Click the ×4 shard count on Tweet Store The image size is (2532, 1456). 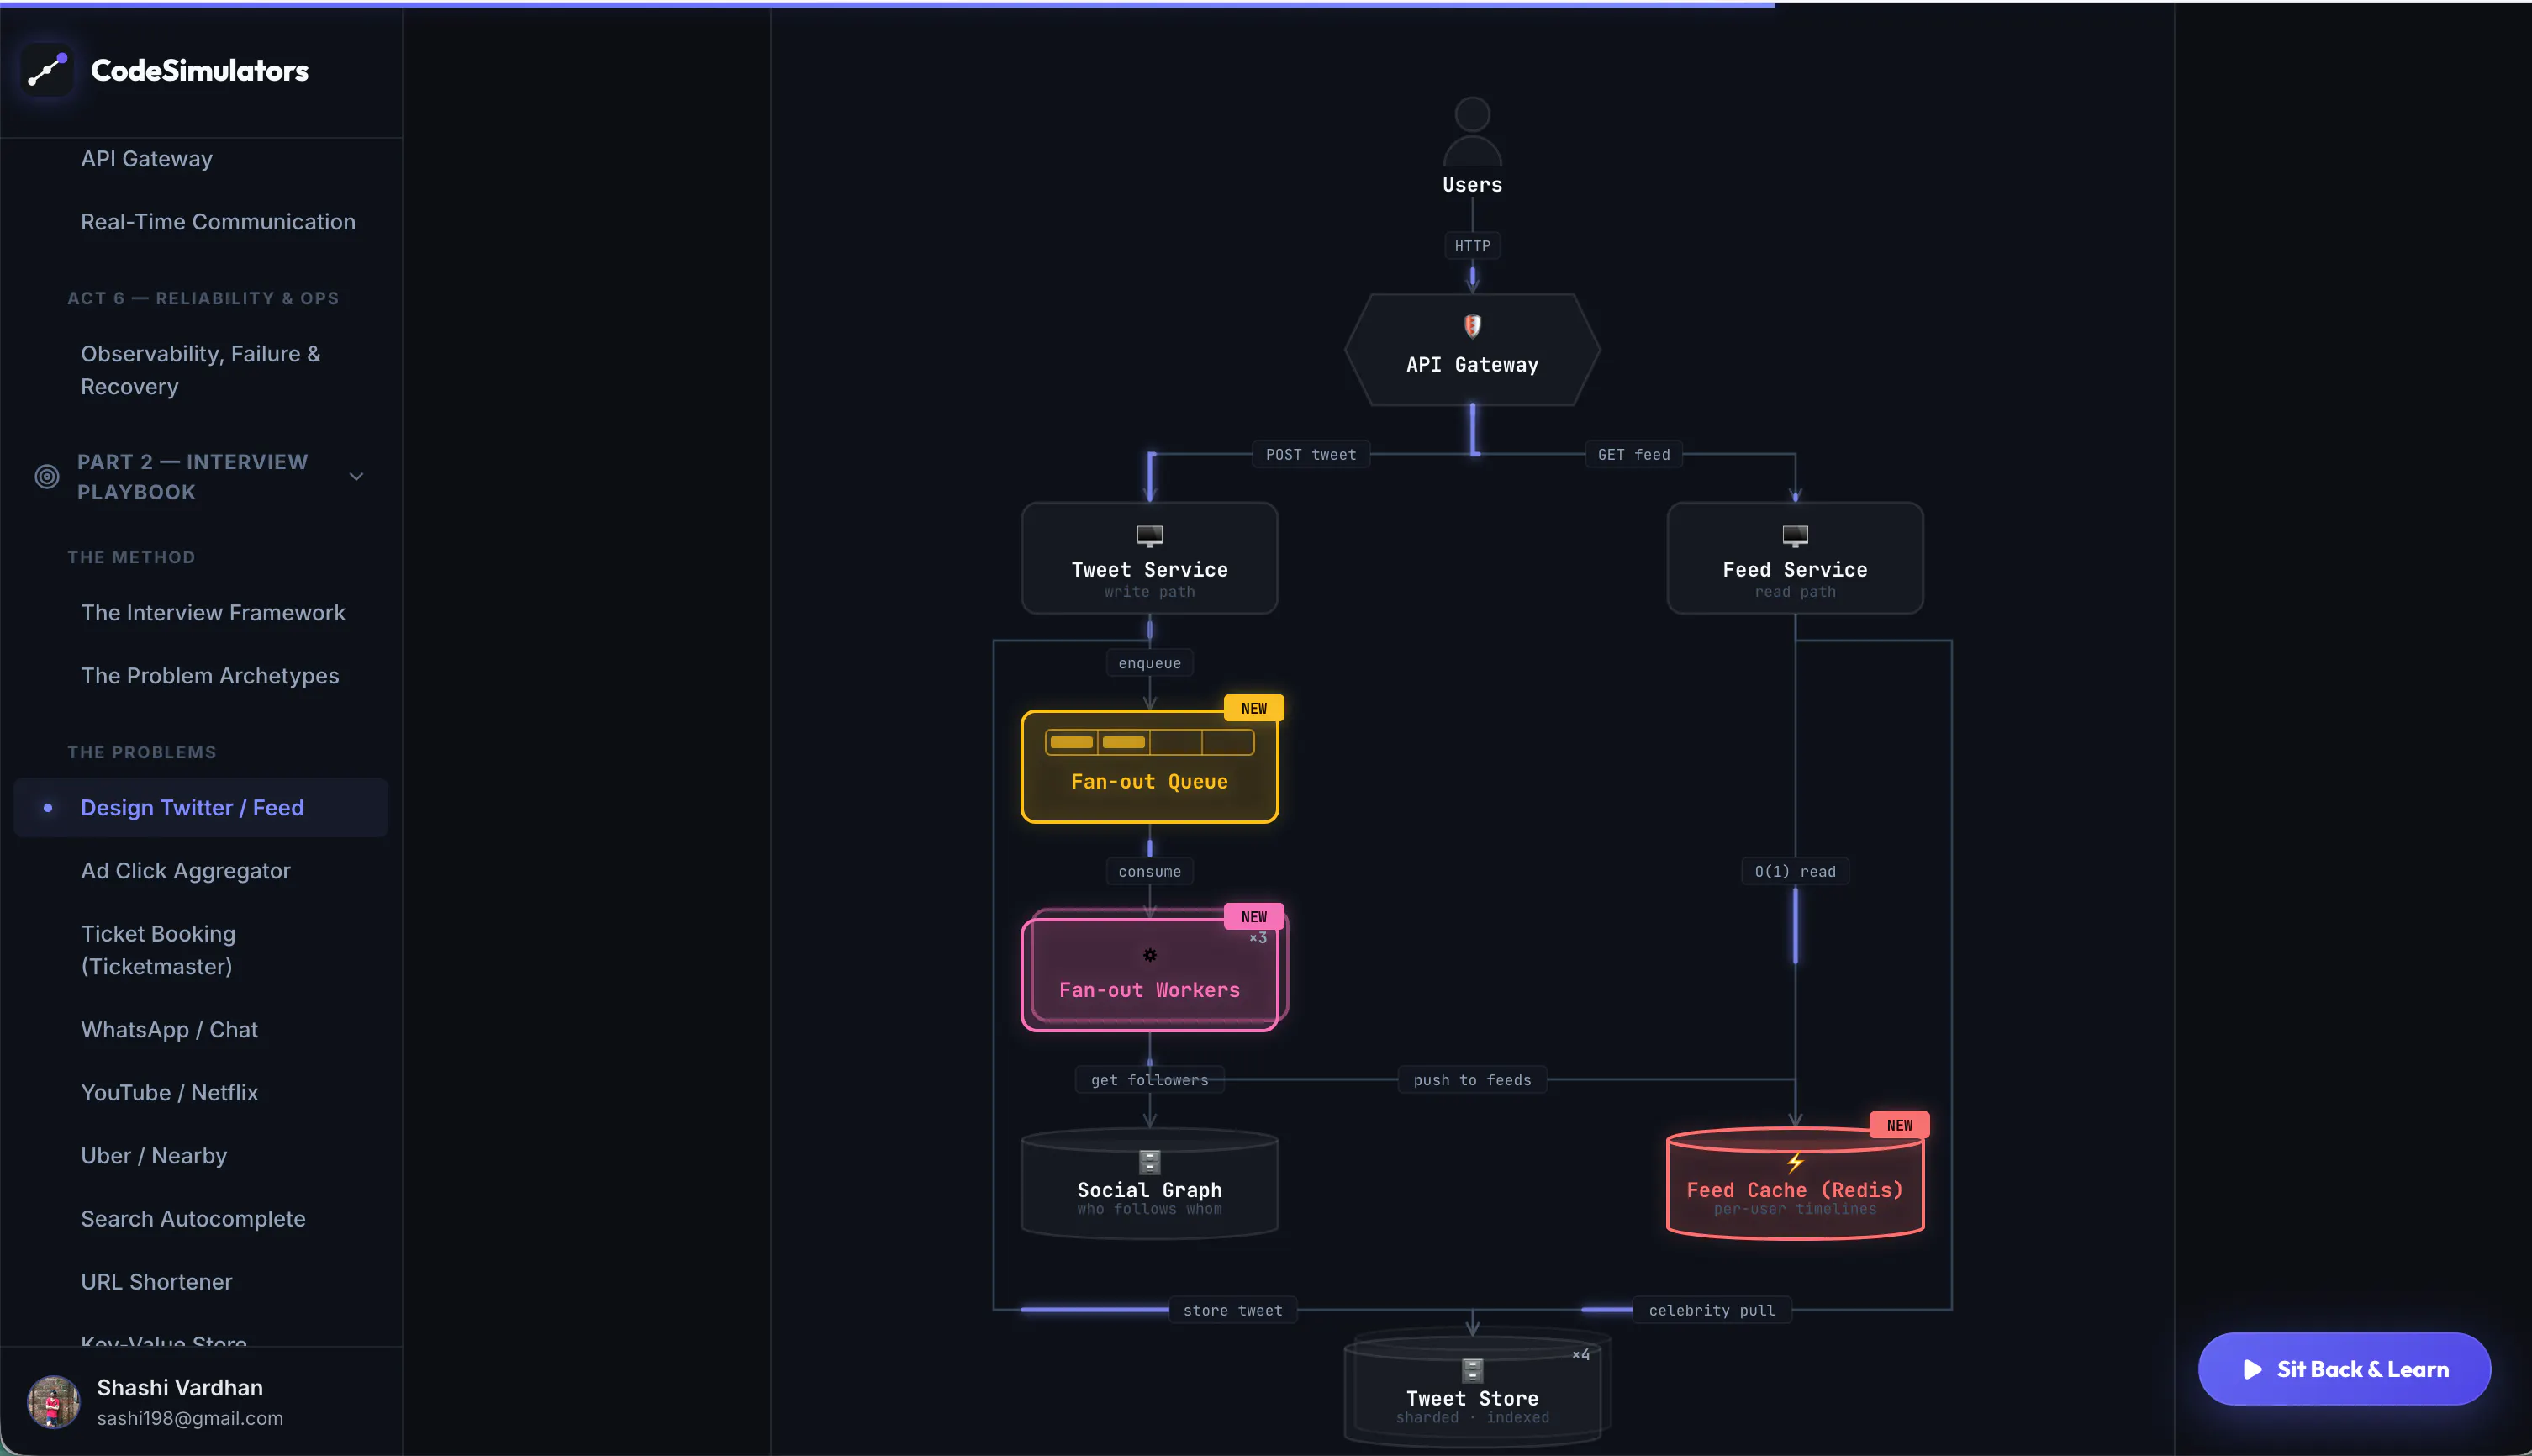(x=1581, y=1355)
